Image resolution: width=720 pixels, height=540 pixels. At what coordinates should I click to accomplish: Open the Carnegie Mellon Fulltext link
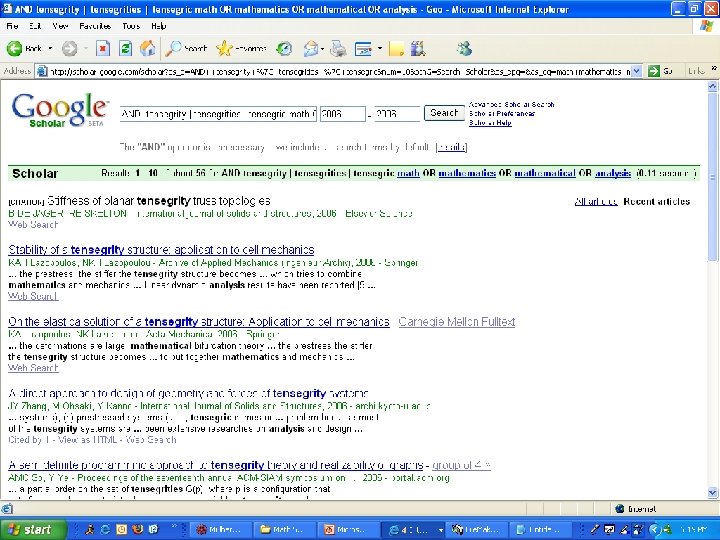coord(457,322)
